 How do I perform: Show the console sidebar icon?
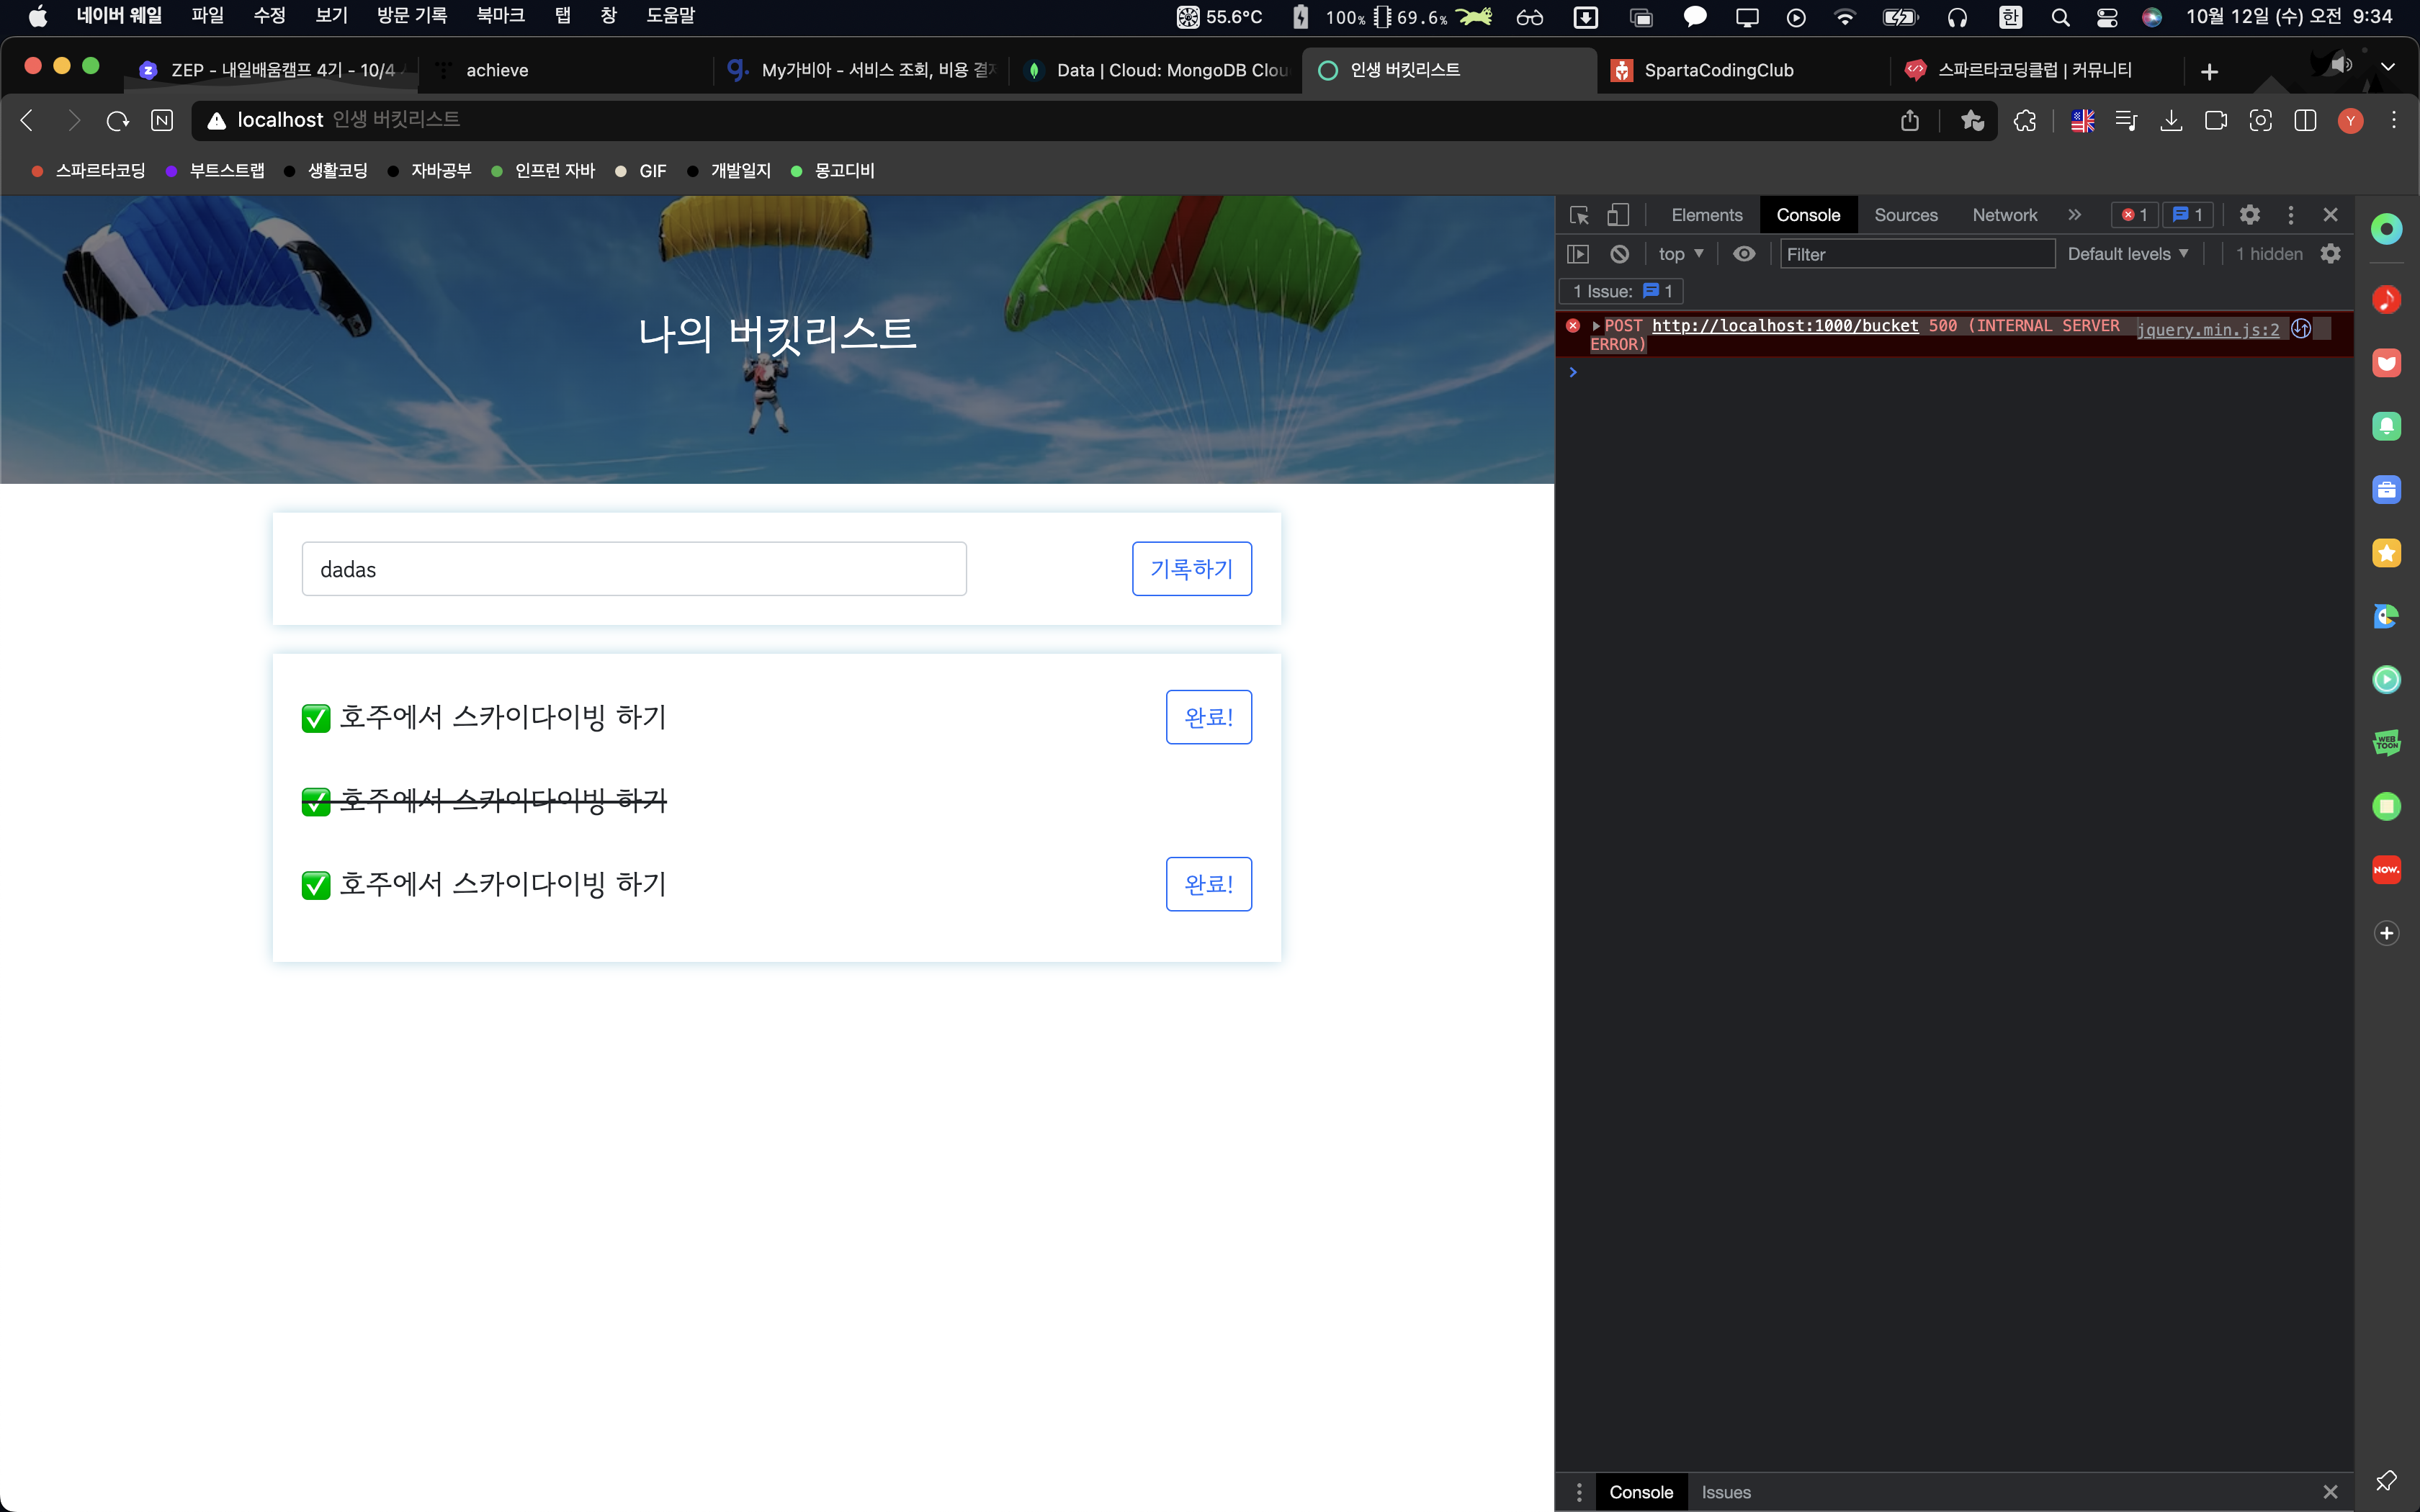click(x=1578, y=254)
